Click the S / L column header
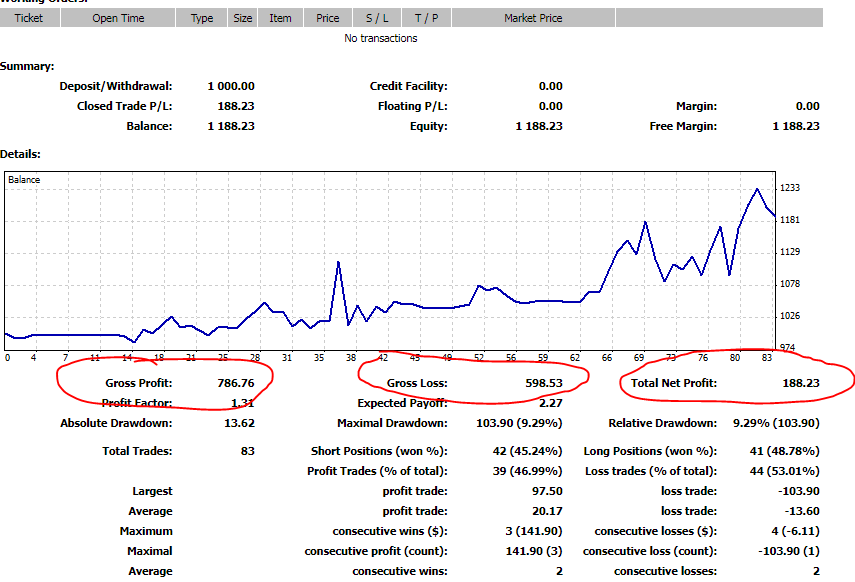Screen dimensions: 855x582 tap(377, 18)
